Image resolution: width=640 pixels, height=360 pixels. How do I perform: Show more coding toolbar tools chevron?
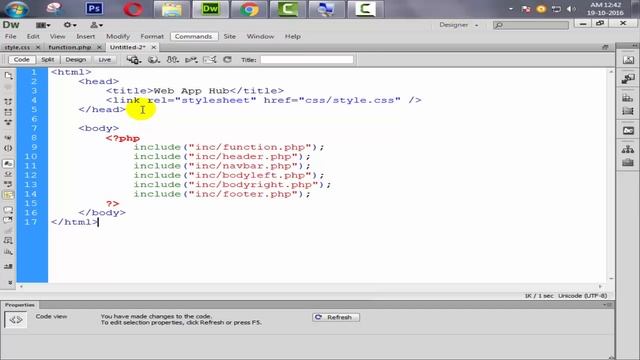10,282
